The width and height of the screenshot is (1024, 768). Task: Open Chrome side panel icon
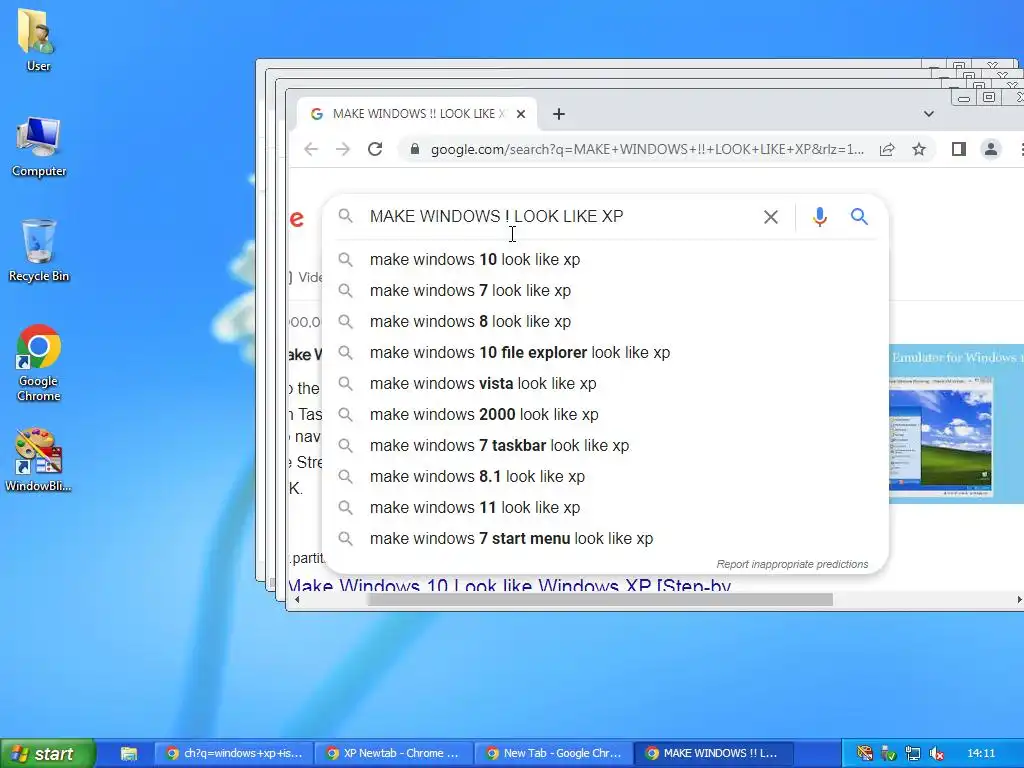click(x=959, y=150)
